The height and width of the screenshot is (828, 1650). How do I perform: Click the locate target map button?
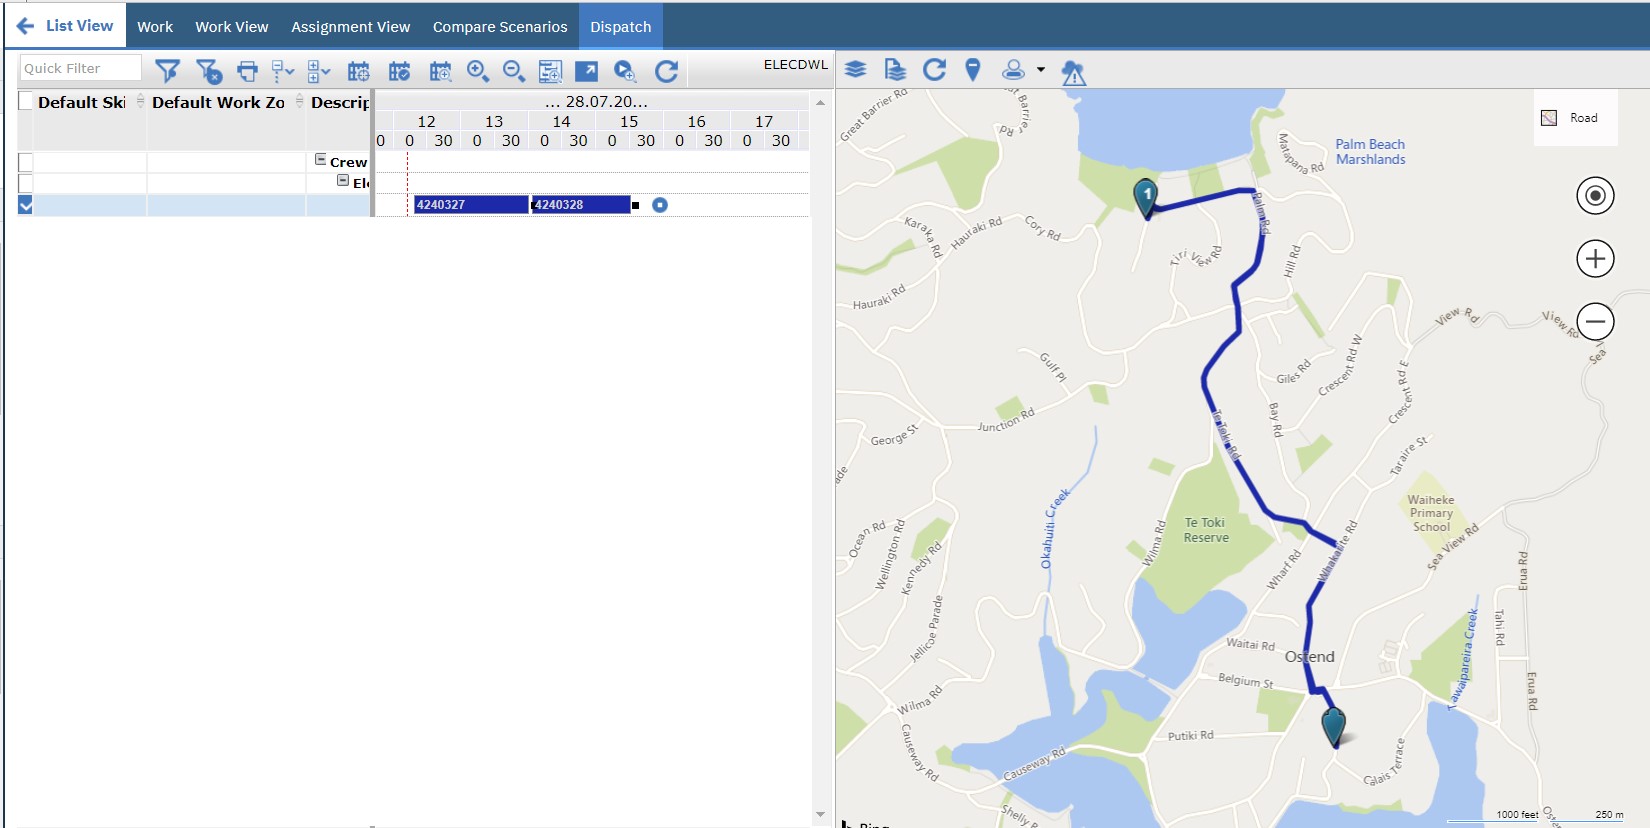[x=1595, y=195]
